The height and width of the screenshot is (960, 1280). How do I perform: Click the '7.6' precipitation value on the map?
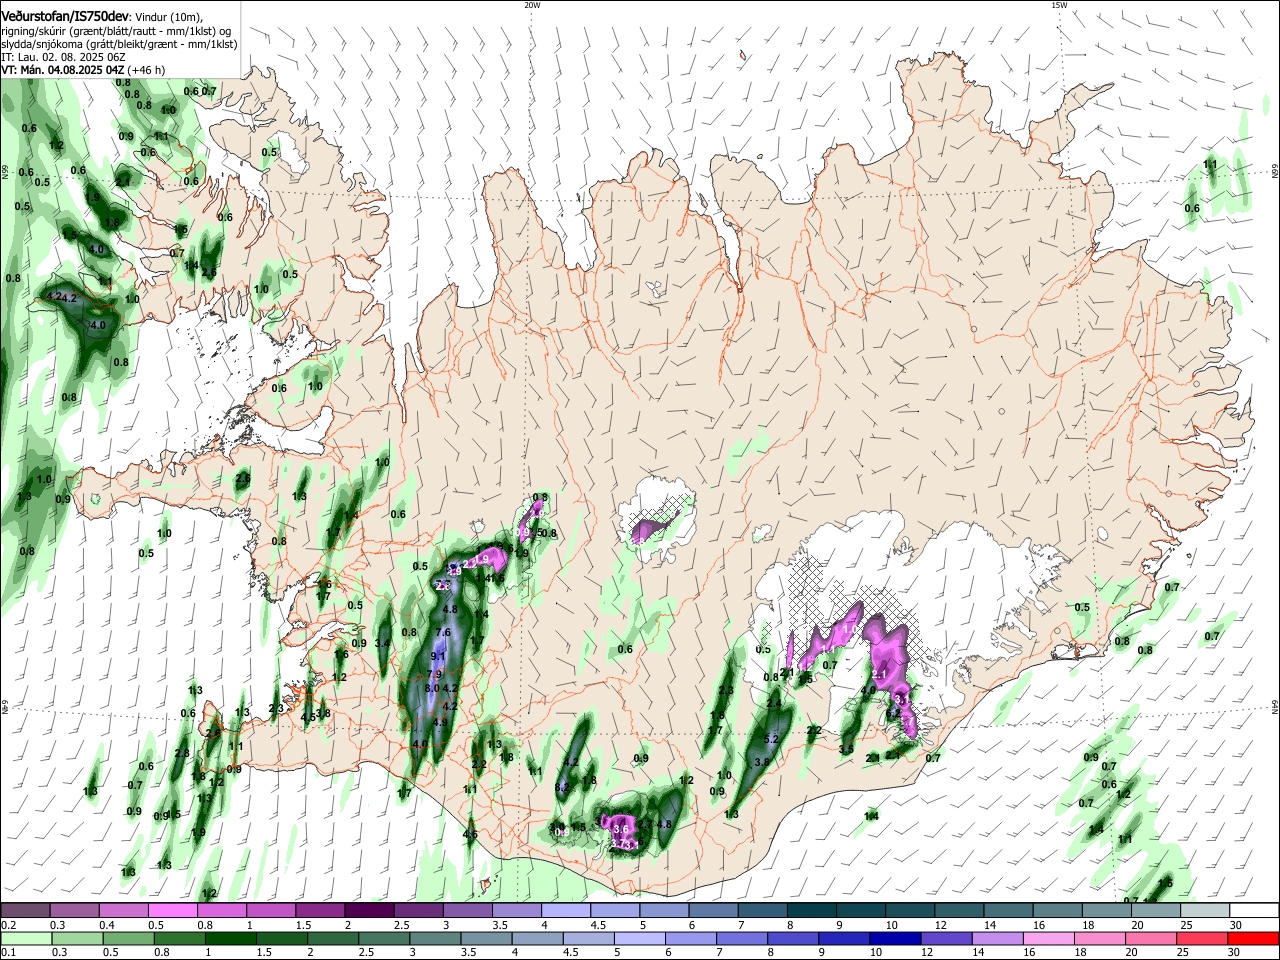coord(444,633)
